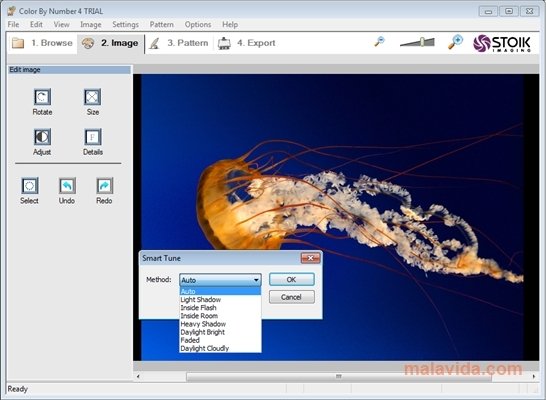
Task: Switch to the 3. Pattern step tab
Action: tap(179, 43)
